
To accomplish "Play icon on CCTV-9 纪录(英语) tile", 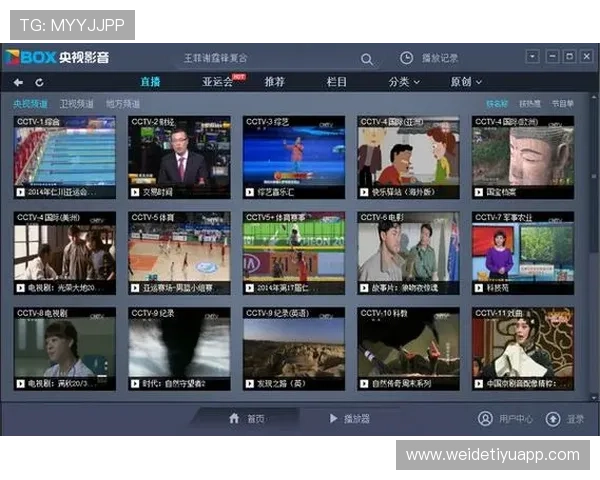I will (249, 384).
